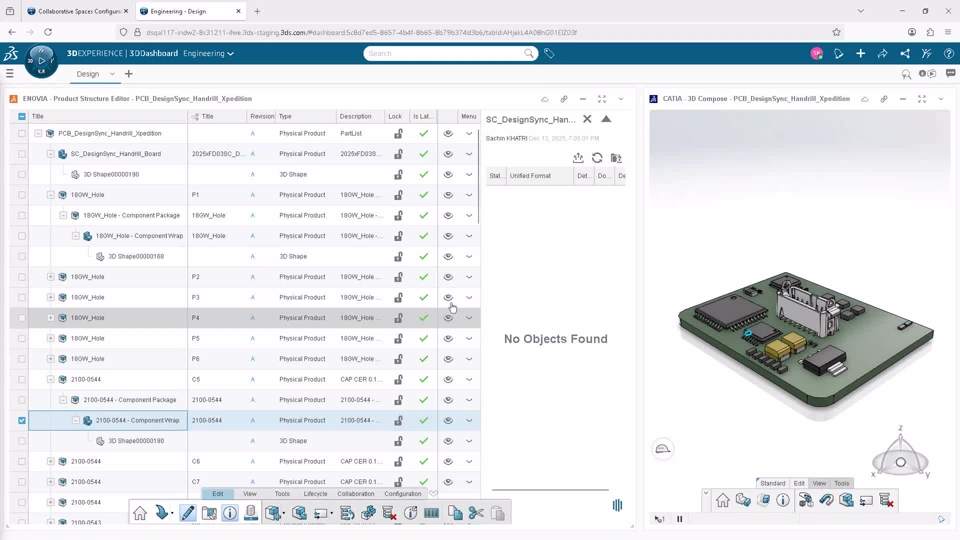Image resolution: width=960 pixels, height=540 pixels.
Task: Click Paste icon in ENOVIA toolbar
Action: pos(498,513)
